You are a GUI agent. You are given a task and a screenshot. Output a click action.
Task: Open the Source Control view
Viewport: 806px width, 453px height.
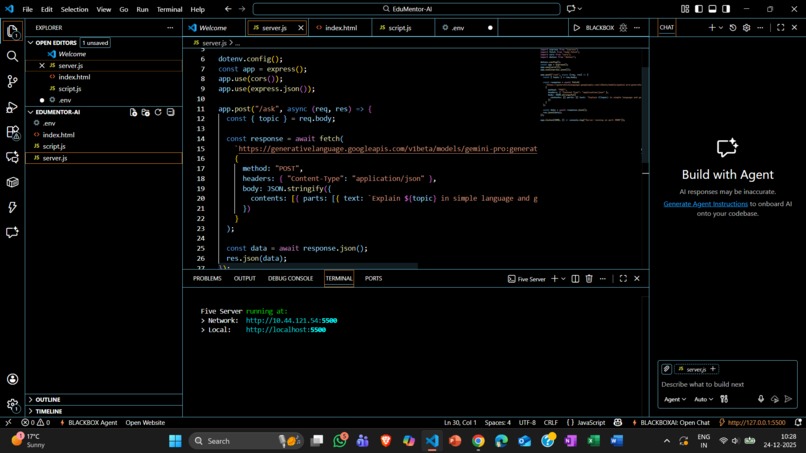12,81
